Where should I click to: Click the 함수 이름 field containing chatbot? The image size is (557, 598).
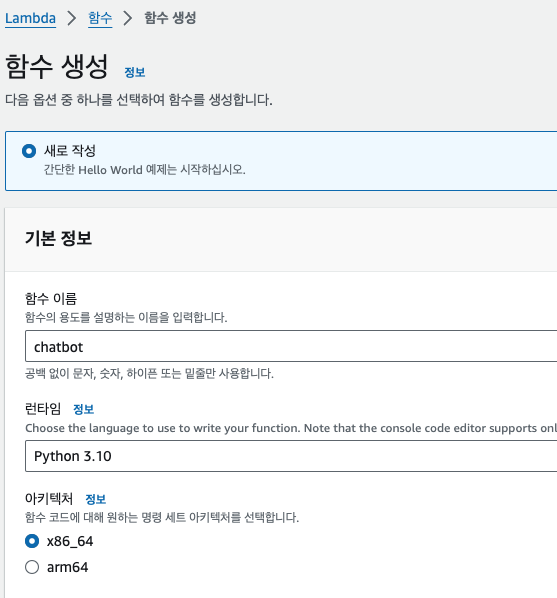click(x=291, y=346)
